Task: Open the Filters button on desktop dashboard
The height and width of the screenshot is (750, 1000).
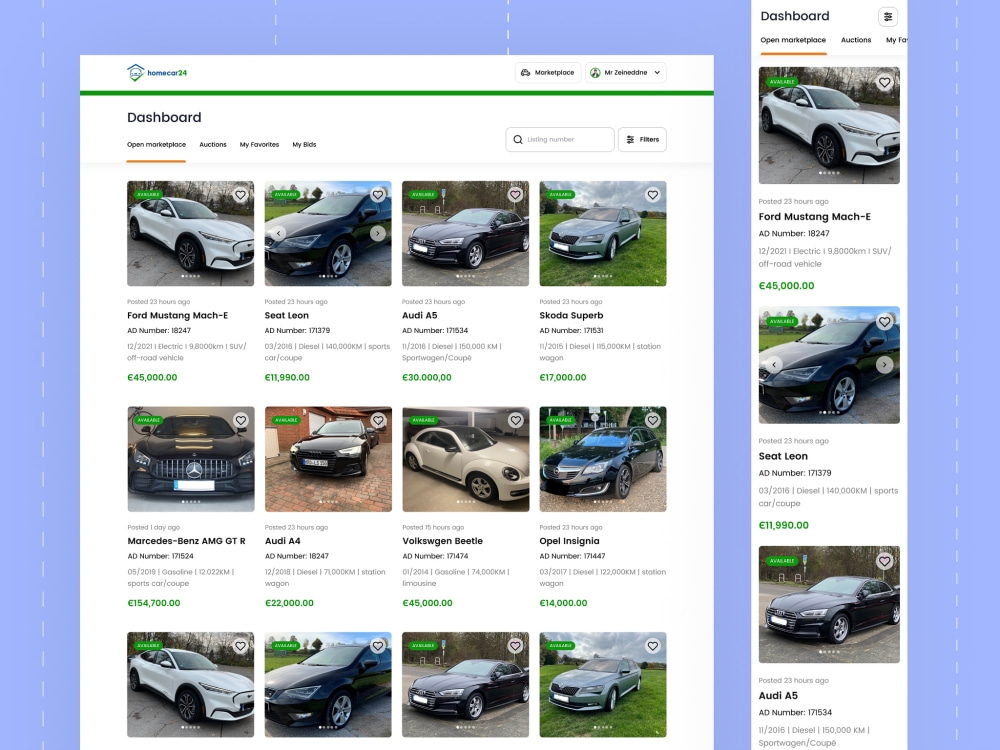Action: (642, 140)
